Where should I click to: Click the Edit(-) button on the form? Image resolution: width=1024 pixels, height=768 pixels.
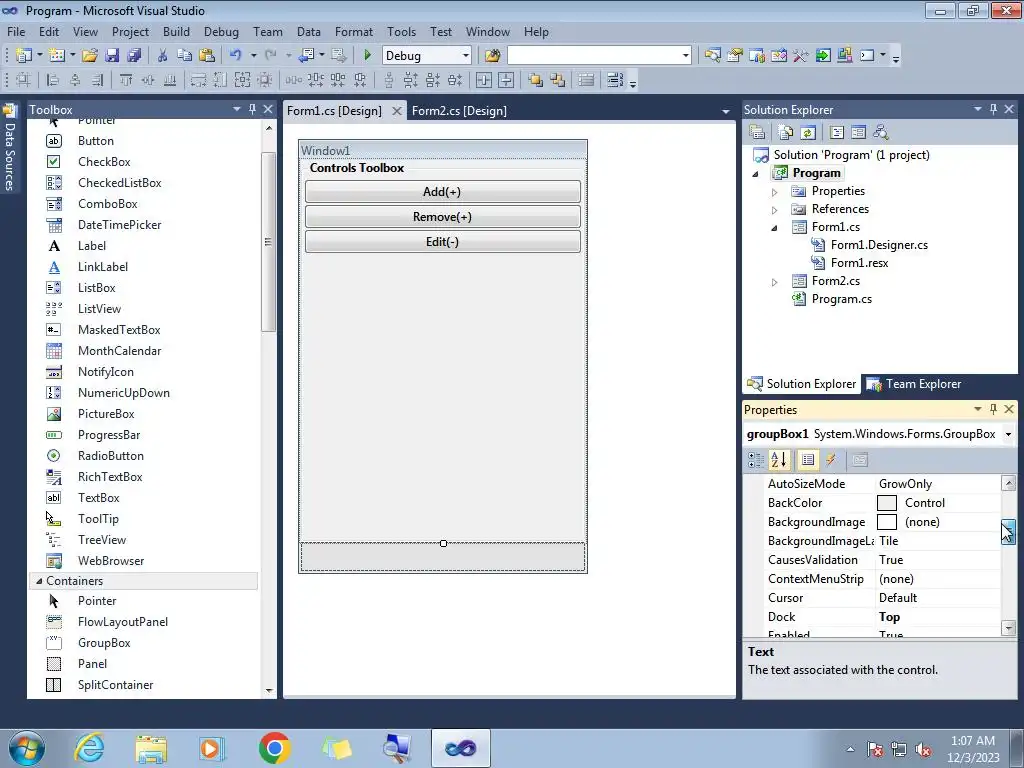click(442, 242)
